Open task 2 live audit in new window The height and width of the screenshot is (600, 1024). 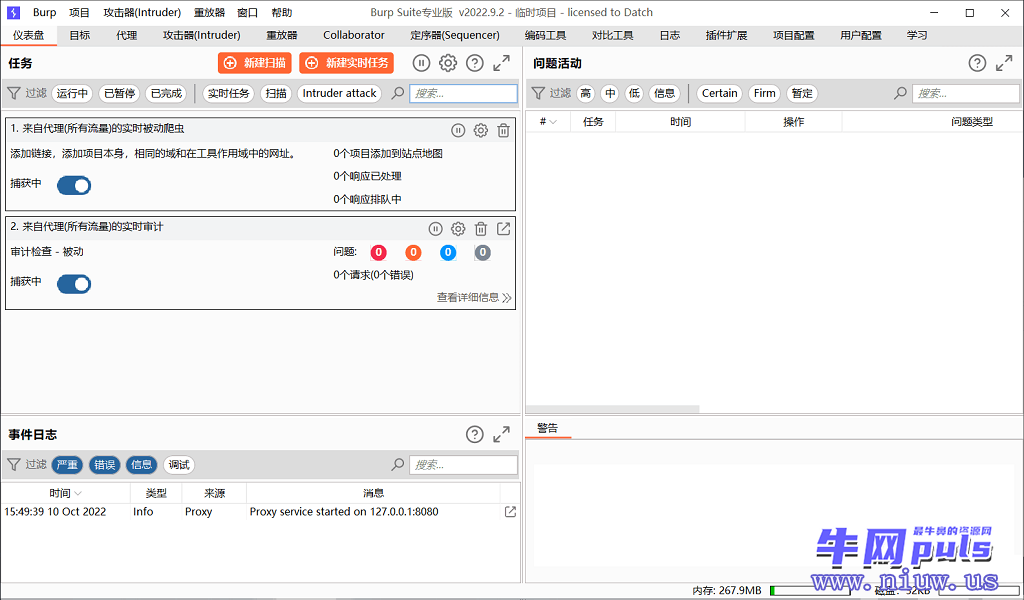504,229
